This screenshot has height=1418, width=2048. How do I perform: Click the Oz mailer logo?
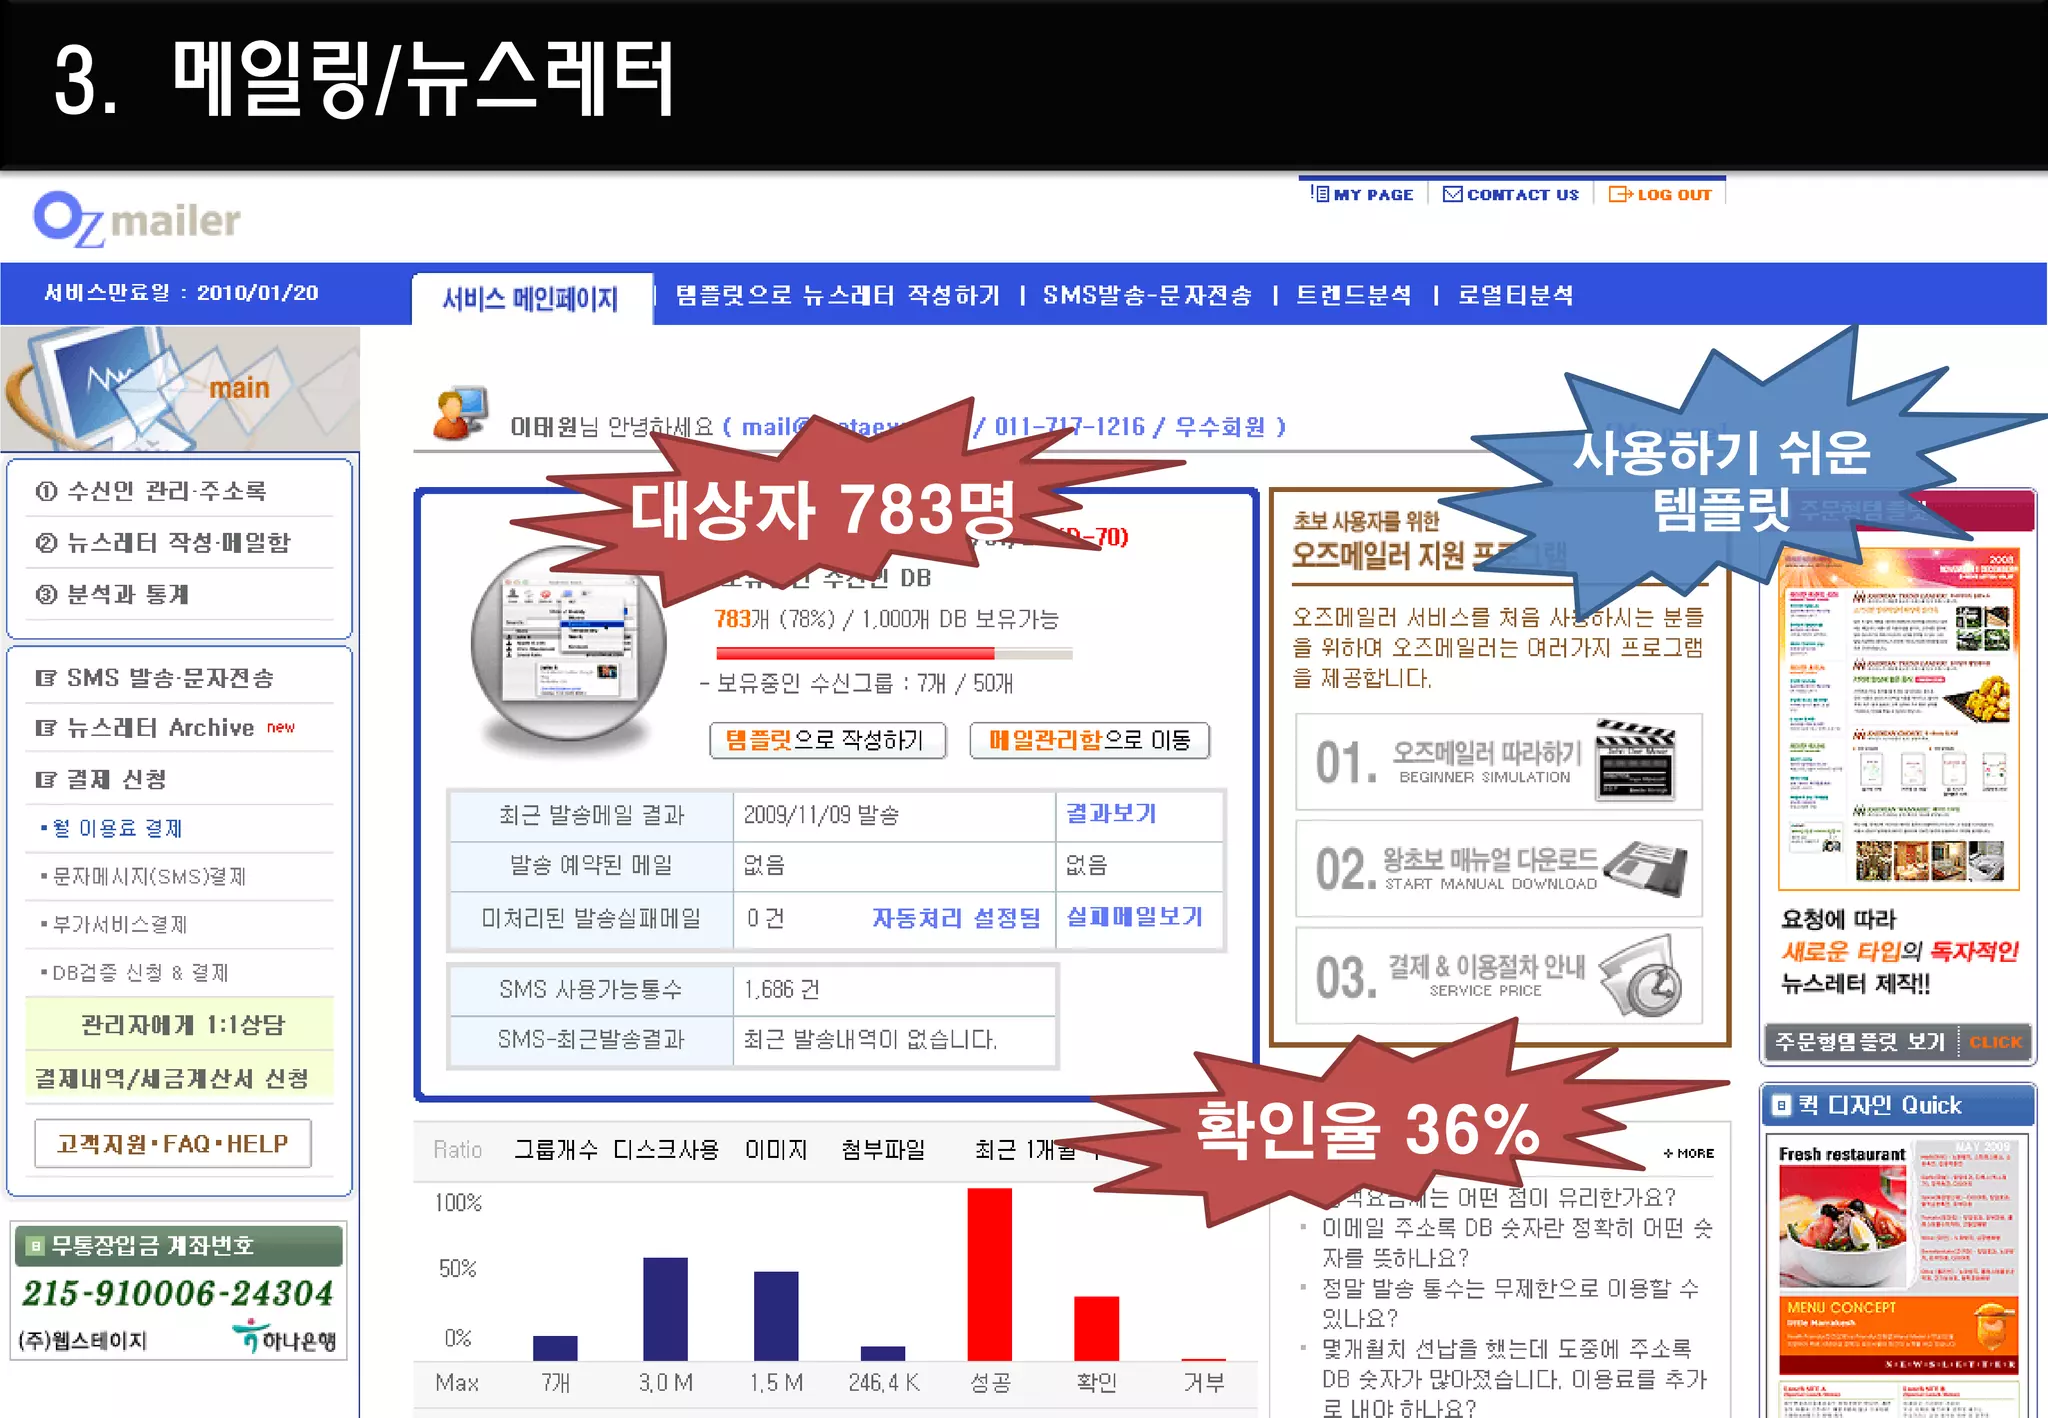(x=137, y=218)
